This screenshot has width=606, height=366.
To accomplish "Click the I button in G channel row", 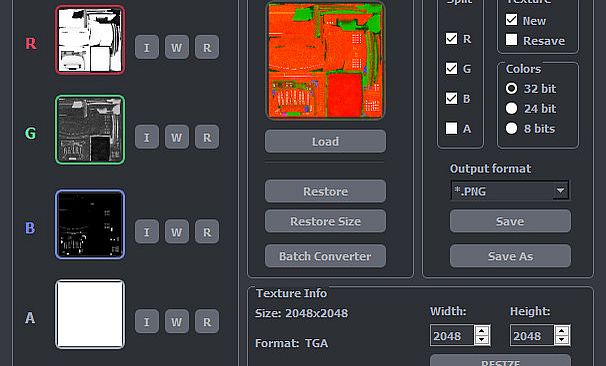I will point(147,137).
